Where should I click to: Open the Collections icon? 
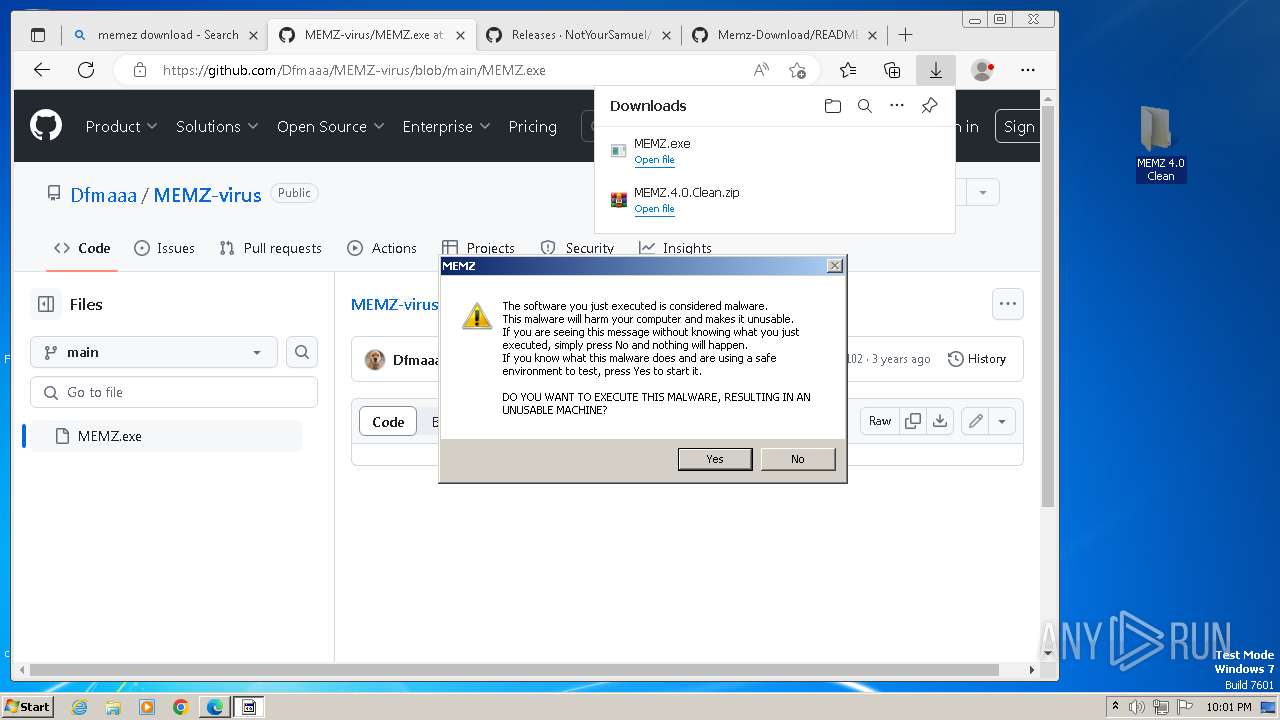892,70
